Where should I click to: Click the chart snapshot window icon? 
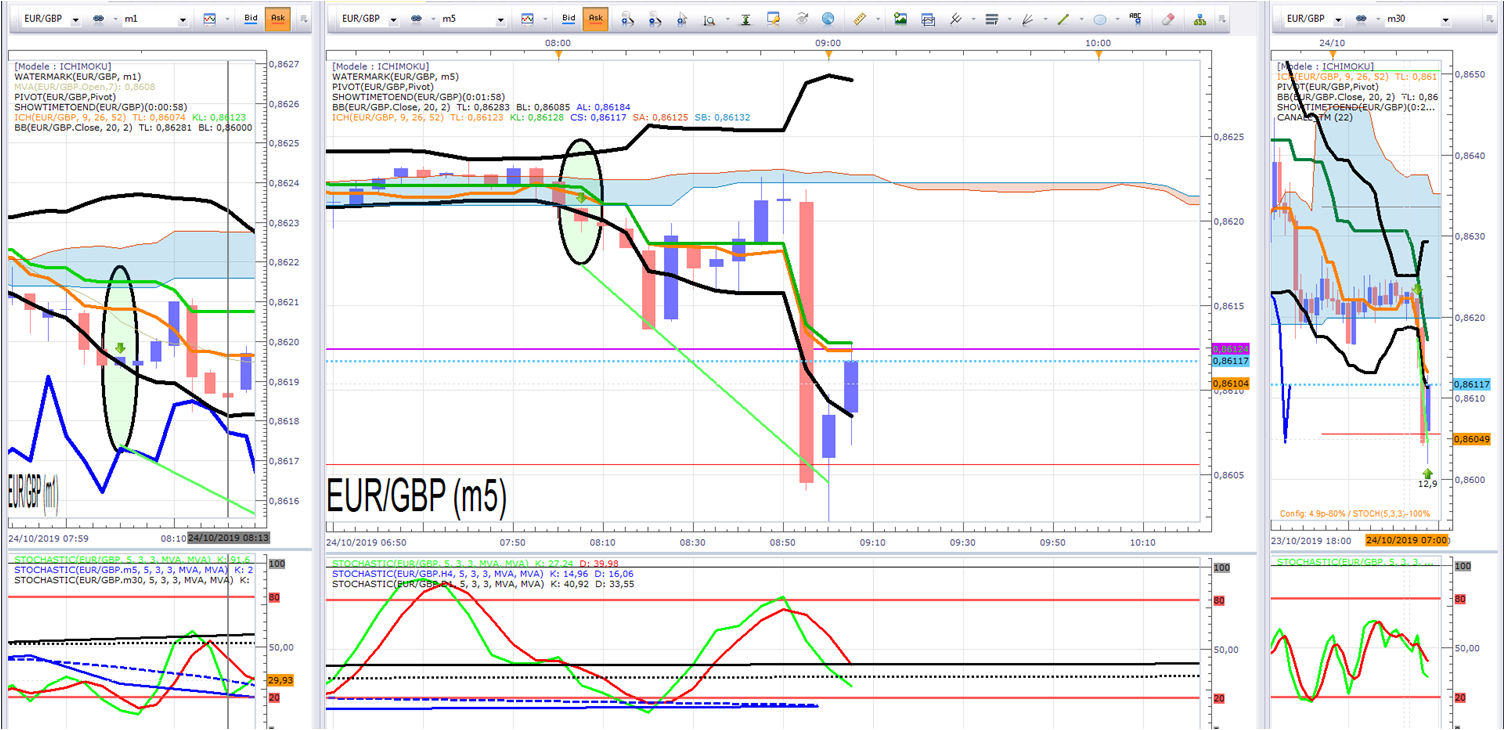(x=928, y=19)
